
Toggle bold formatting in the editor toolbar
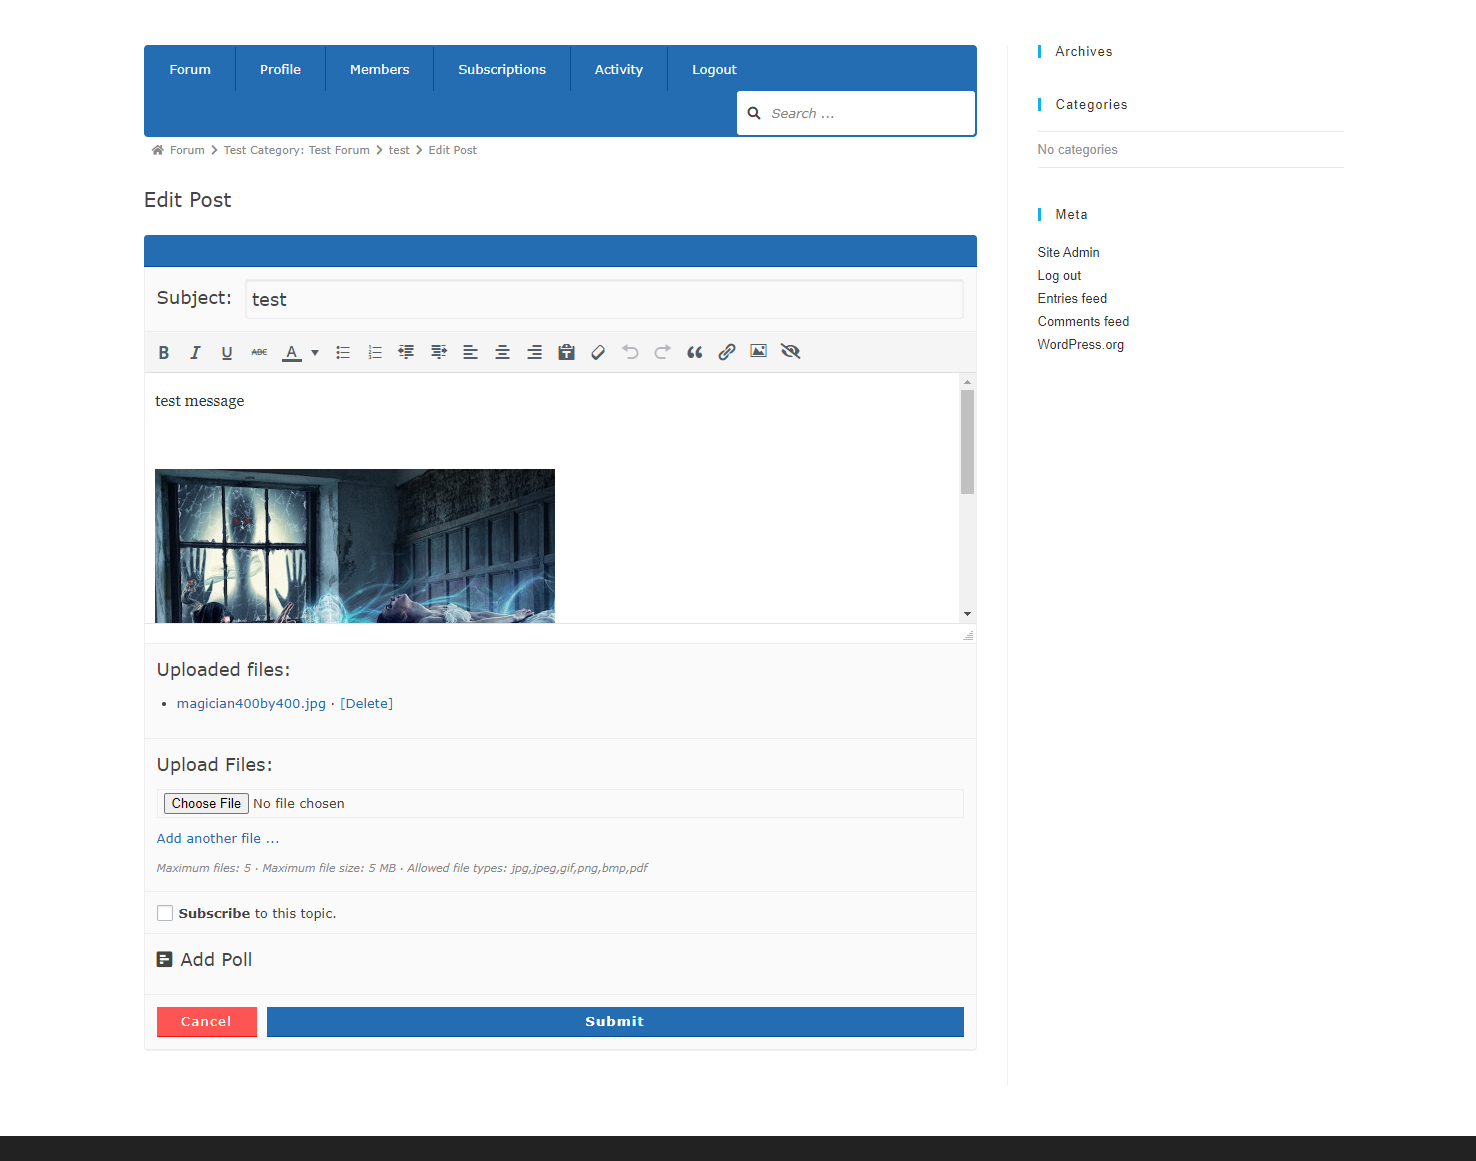pos(164,352)
